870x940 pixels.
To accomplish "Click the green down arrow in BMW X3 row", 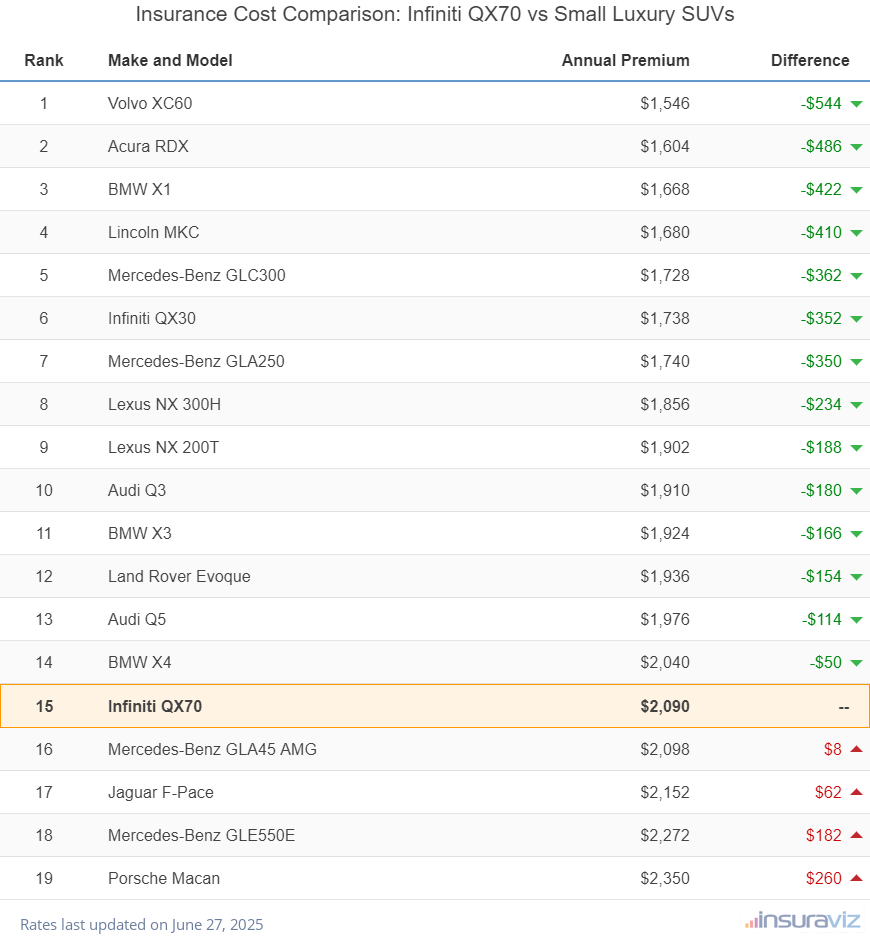I will pyautogui.click(x=856, y=534).
